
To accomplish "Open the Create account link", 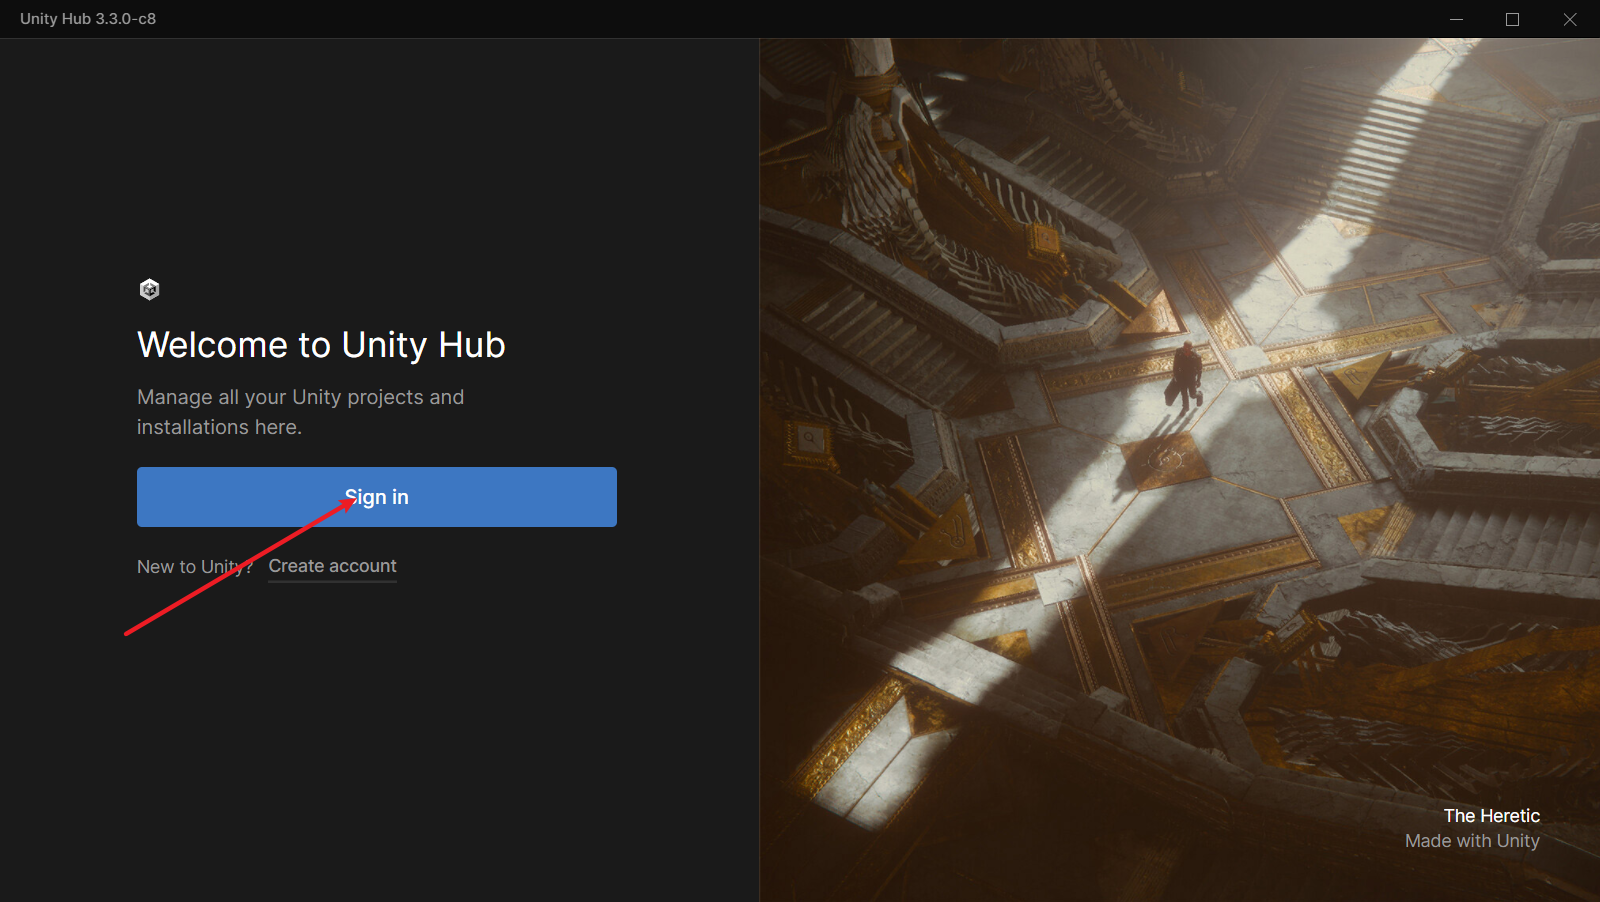I will [332, 566].
